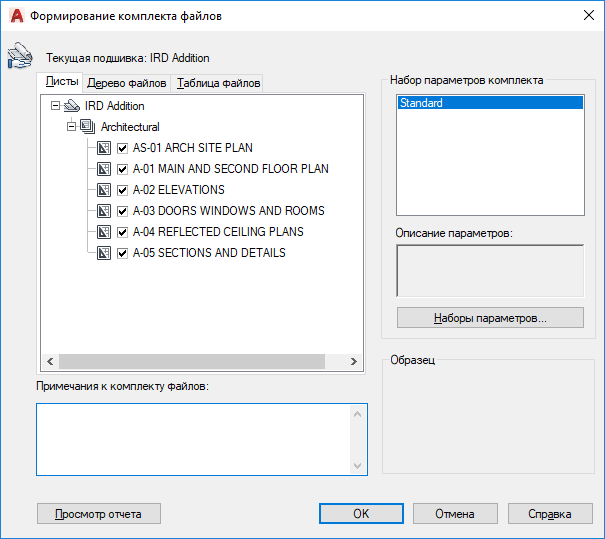Click the A-03 DOORS WINDOWS AND ROOMS sheet icon
Viewport: 605px width, 539px height.
click(104, 211)
